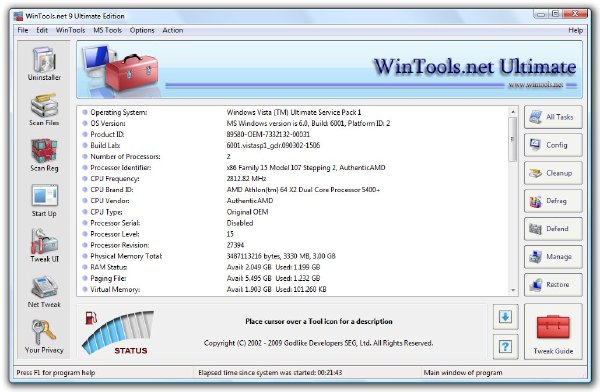Open the Scan Reg registry scanner
600x392 pixels.
44,155
